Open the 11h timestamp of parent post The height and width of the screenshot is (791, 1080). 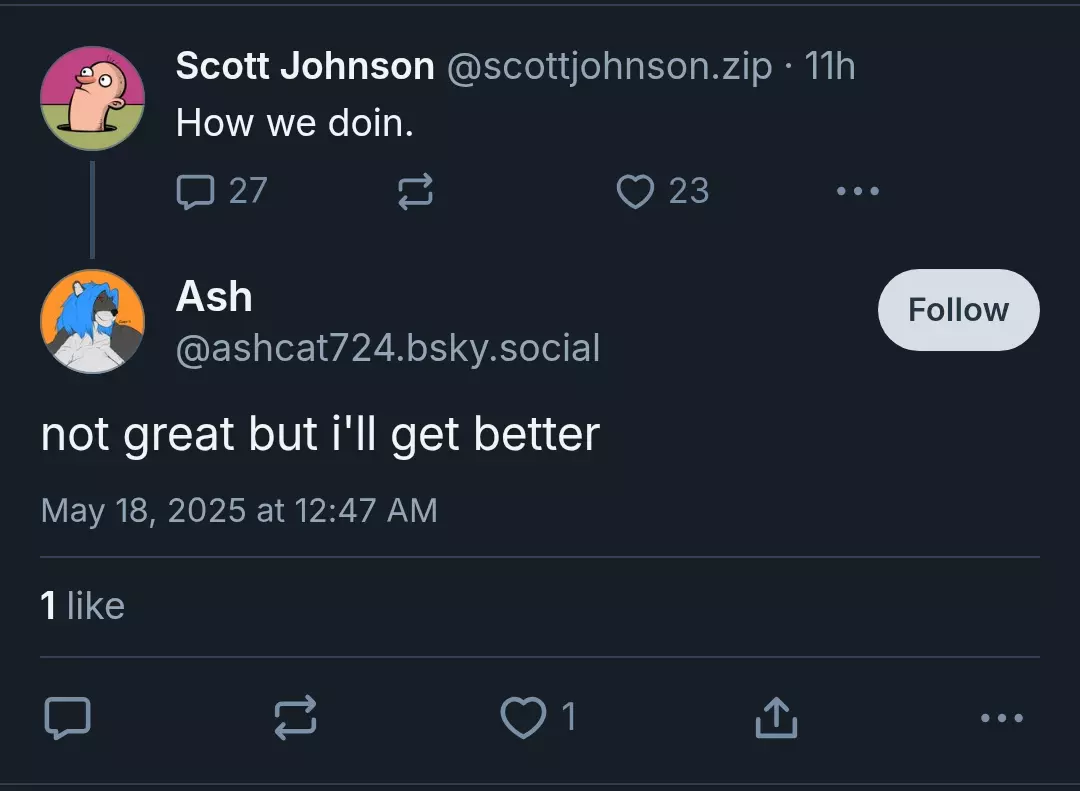point(829,67)
